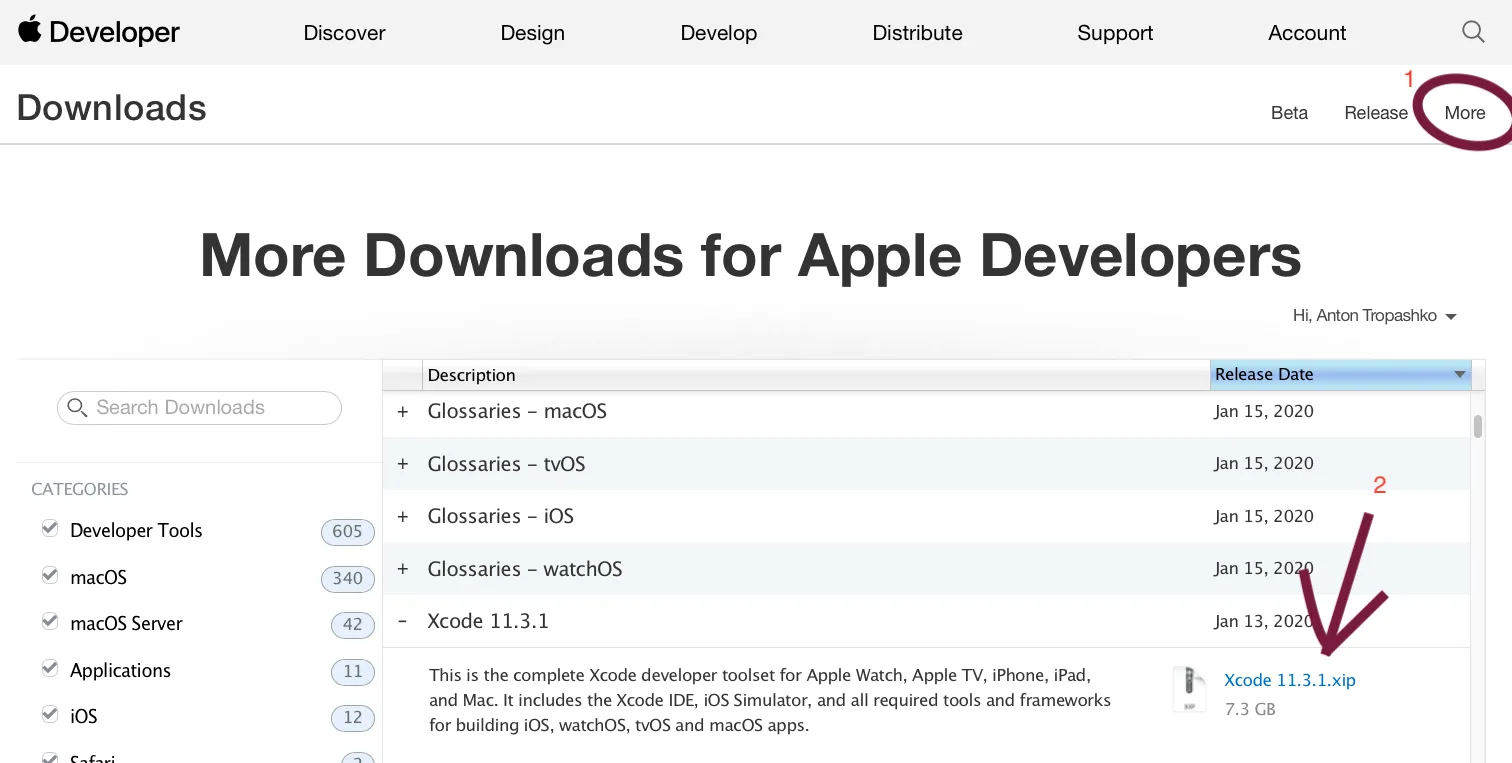Click the Developer Tools count badge 605

[x=347, y=532]
